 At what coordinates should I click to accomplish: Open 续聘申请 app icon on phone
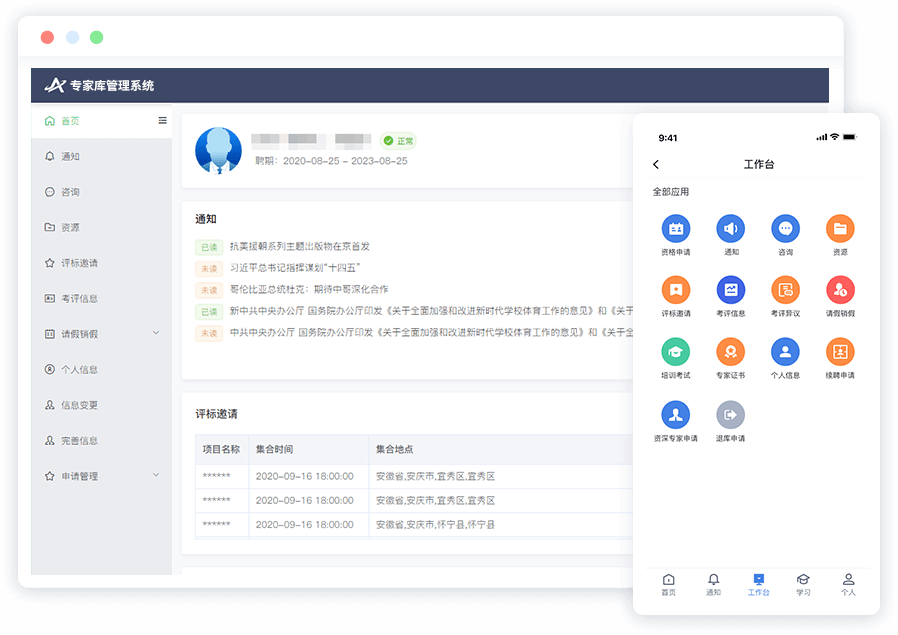click(x=839, y=353)
